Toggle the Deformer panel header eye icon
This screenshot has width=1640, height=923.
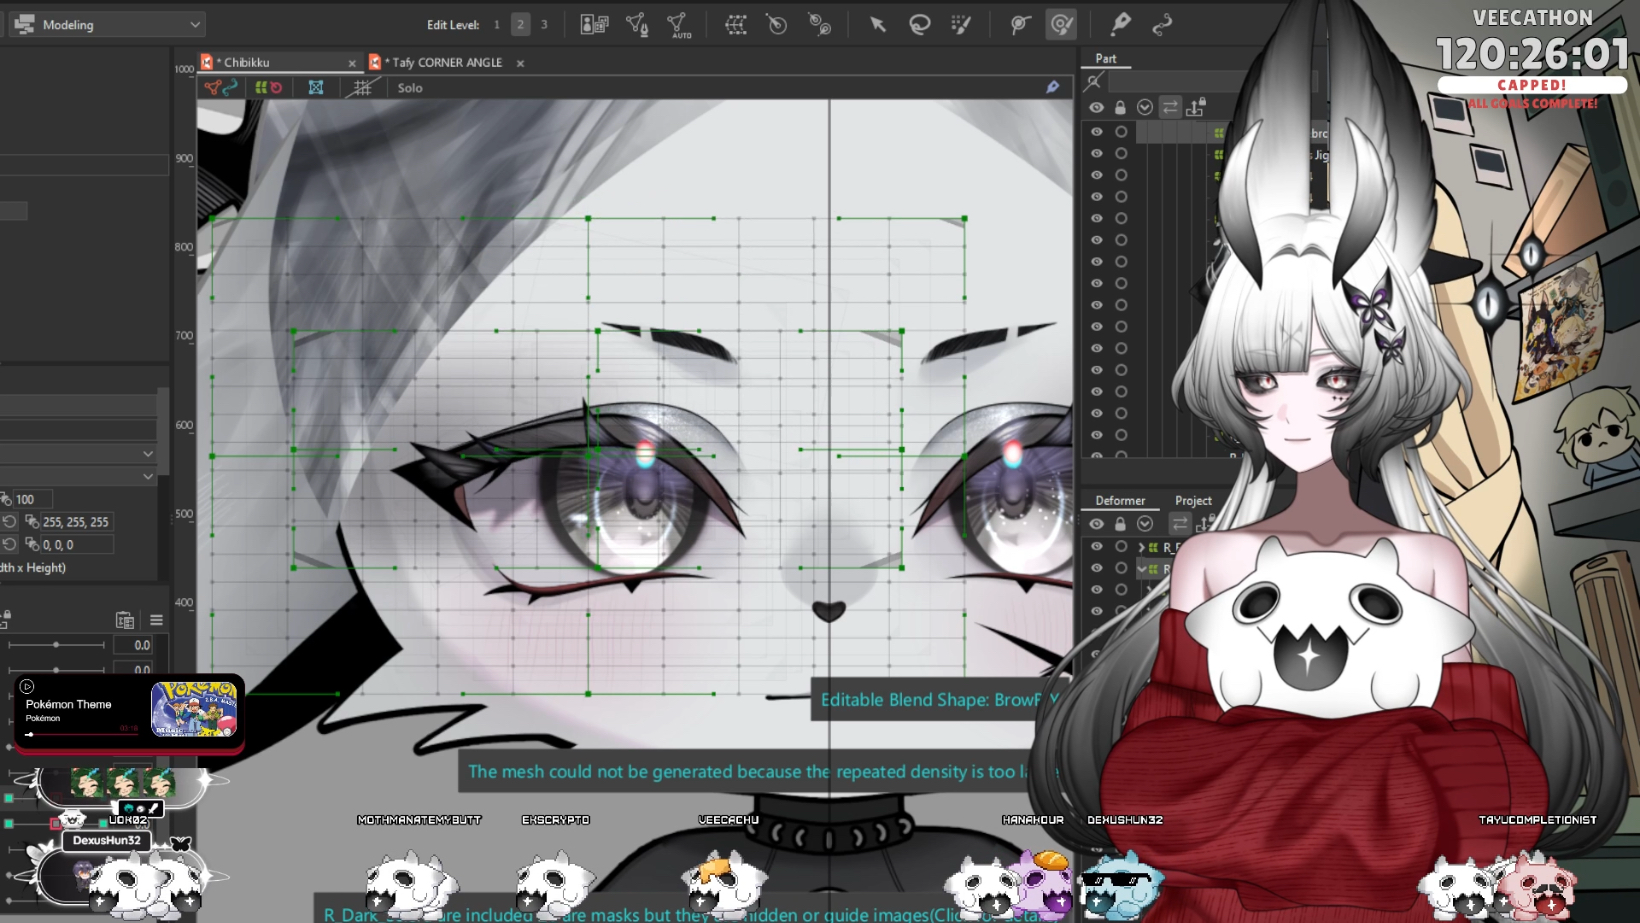coord(1097,523)
